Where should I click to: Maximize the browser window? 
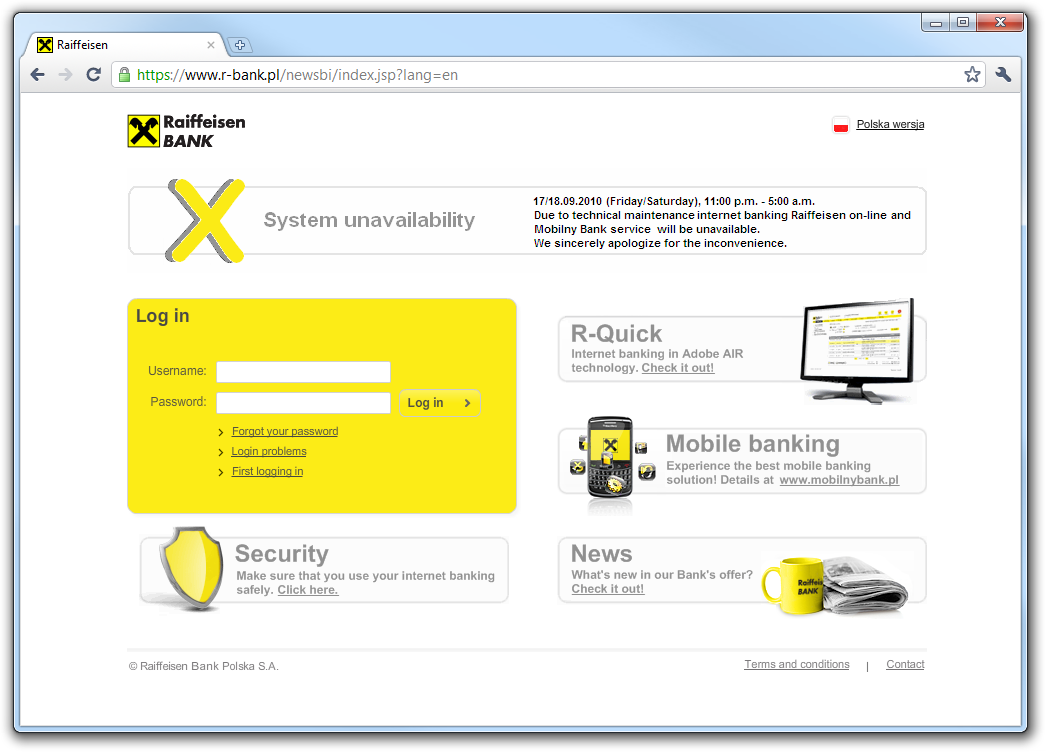pos(963,23)
